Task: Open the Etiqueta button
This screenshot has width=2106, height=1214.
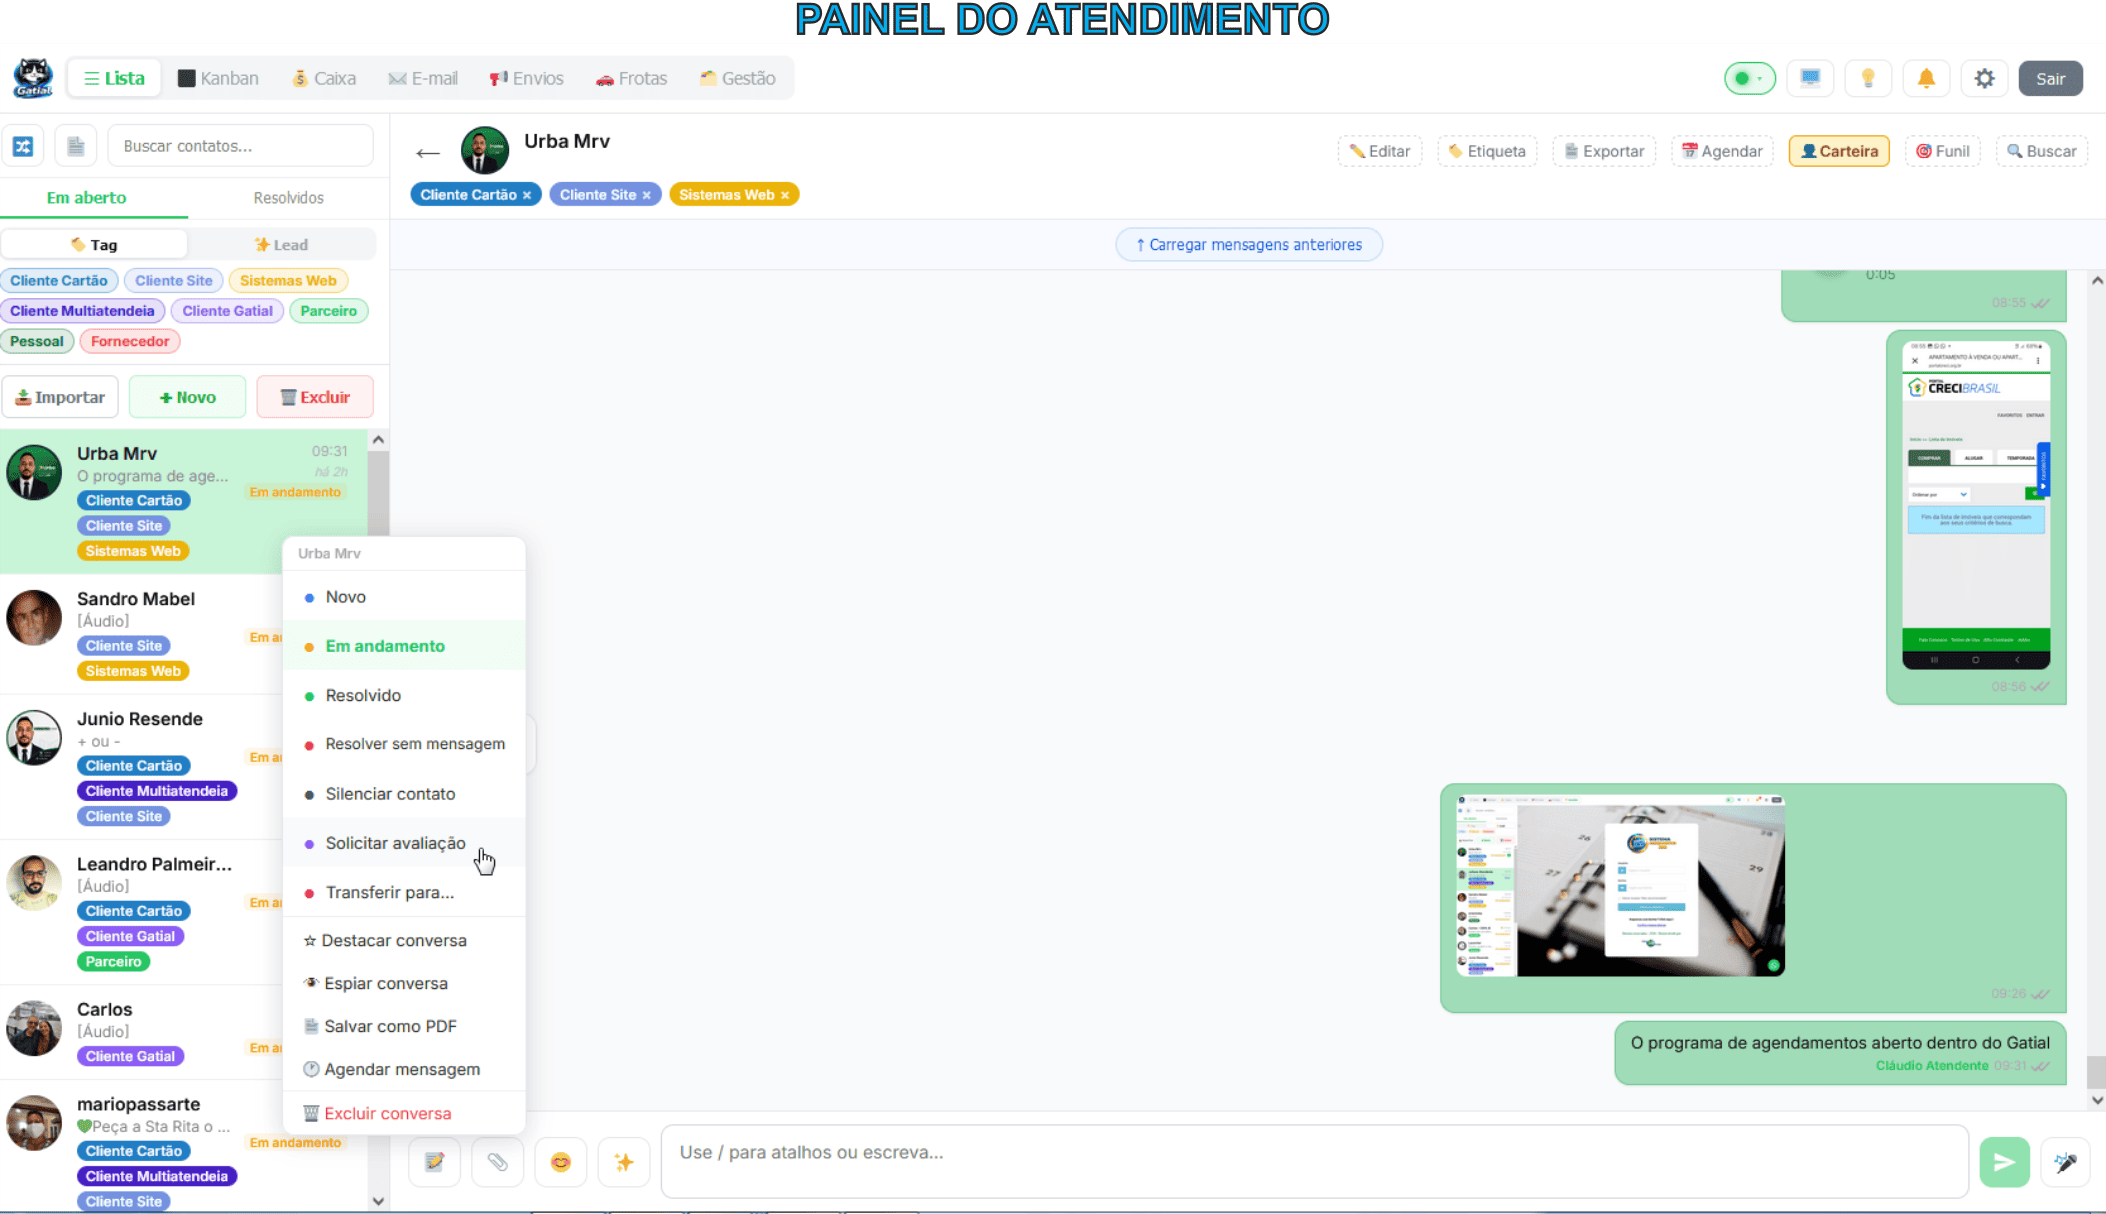Action: click(x=1487, y=151)
